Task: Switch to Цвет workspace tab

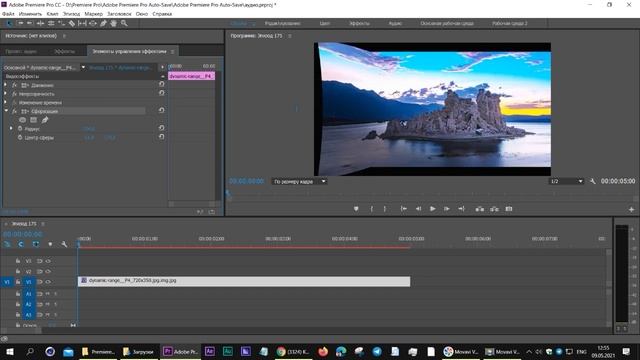Action: click(x=325, y=23)
